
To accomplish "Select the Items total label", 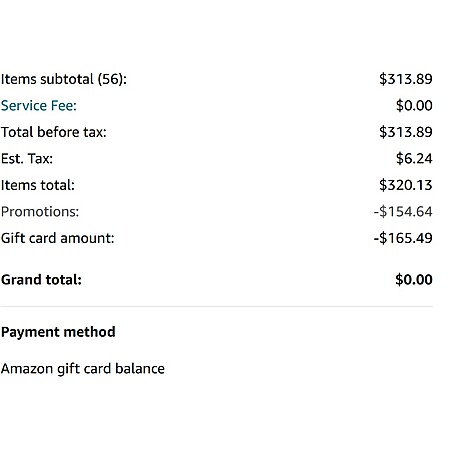I will click(38, 185).
